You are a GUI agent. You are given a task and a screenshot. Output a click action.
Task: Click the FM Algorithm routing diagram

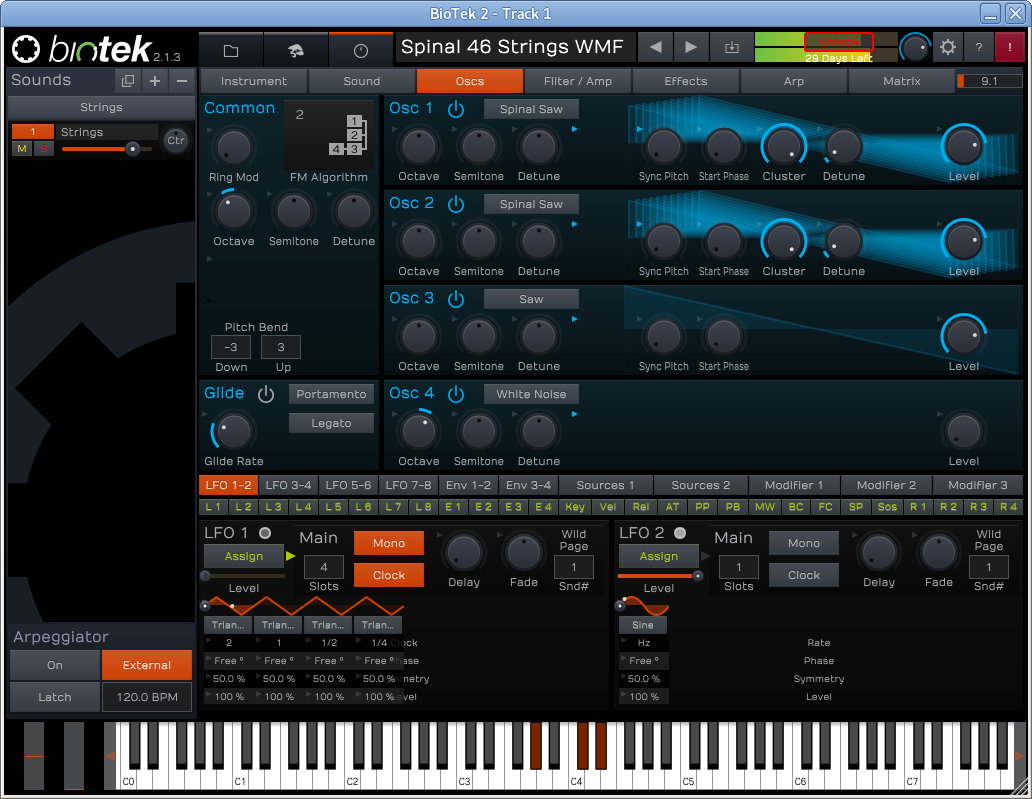pyautogui.click(x=329, y=135)
